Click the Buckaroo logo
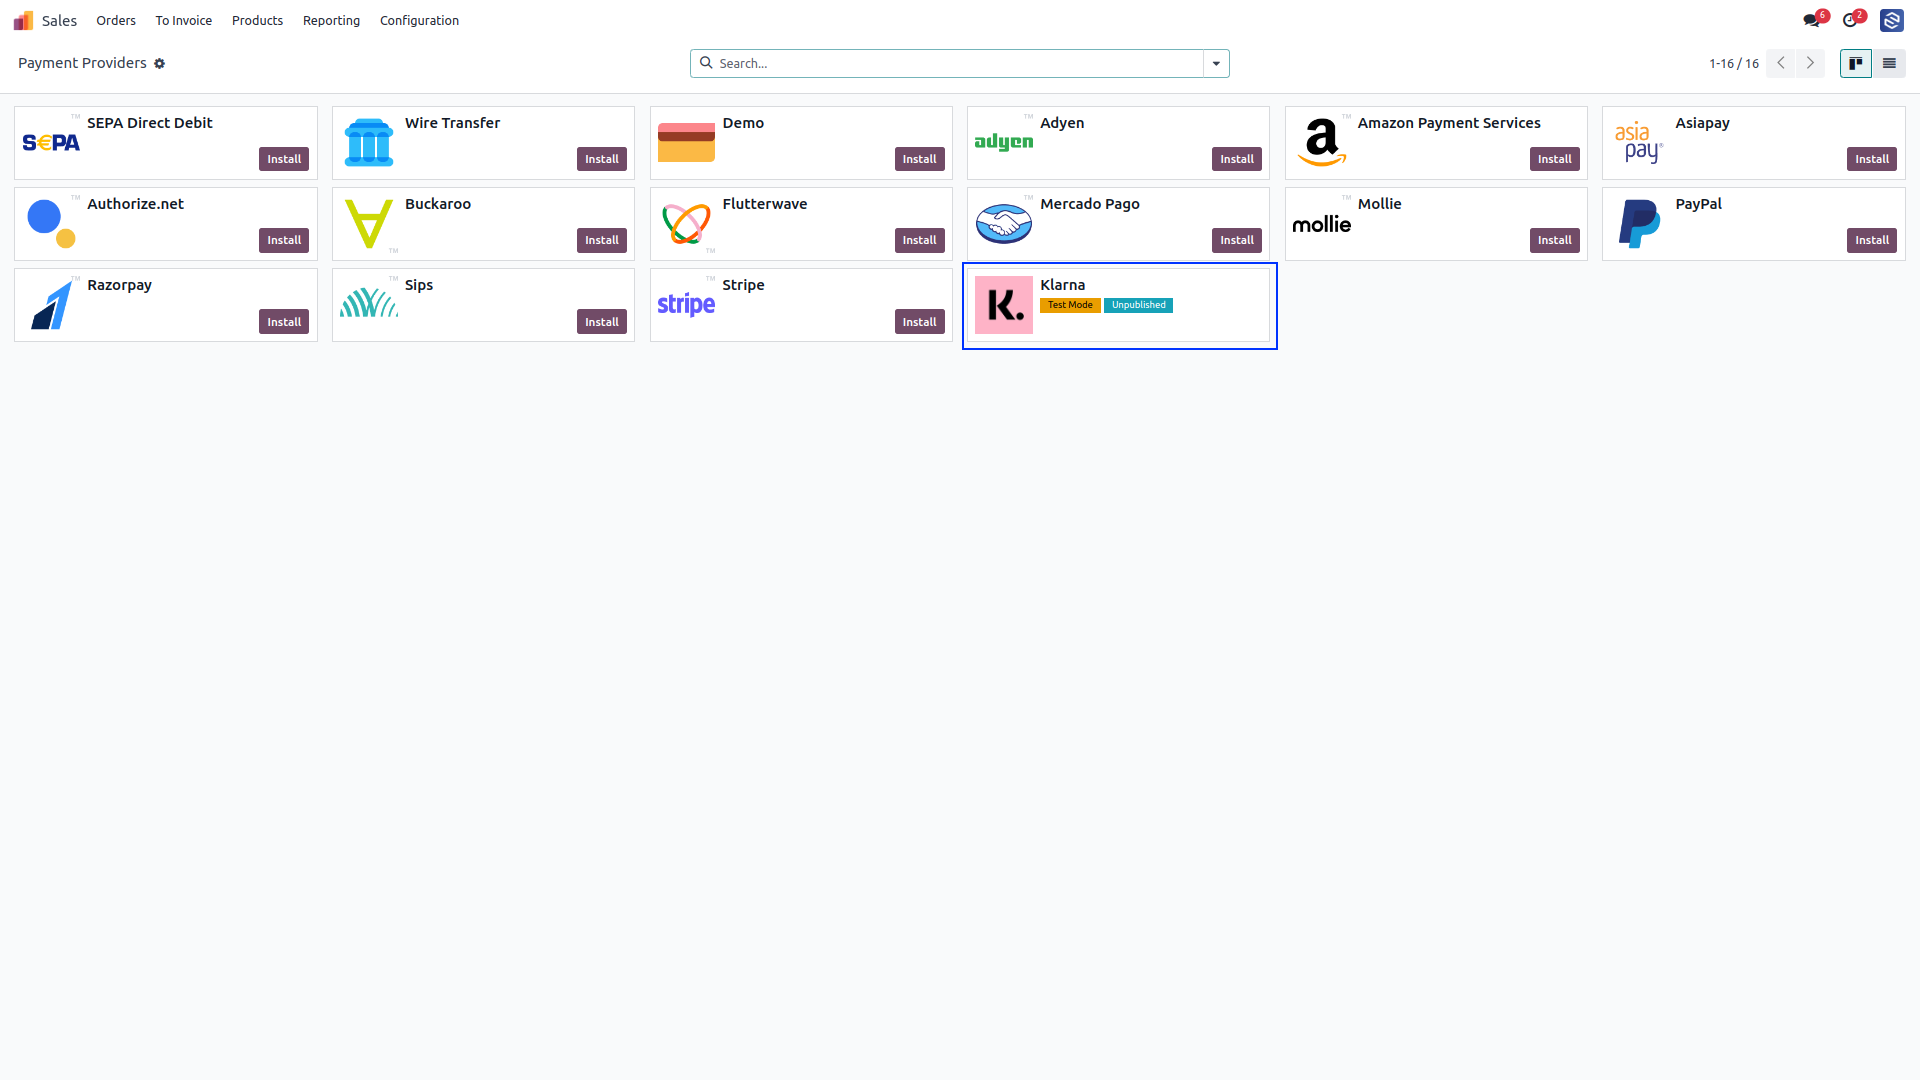The height and width of the screenshot is (1080, 1920). pyautogui.click(x=369, y=224)
